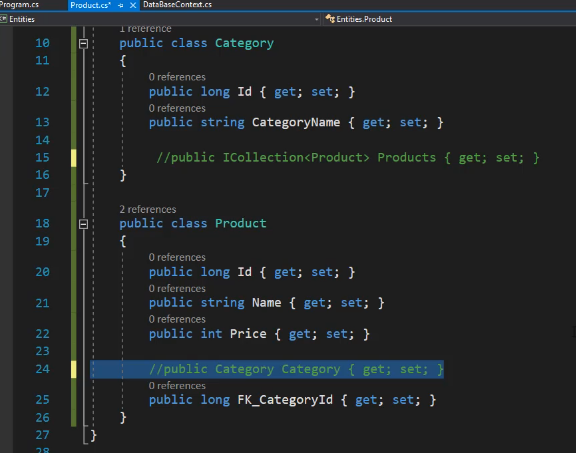Pin the Product.cs tab
The width and height of the screenshot is (576, 453).
[120, 5]
